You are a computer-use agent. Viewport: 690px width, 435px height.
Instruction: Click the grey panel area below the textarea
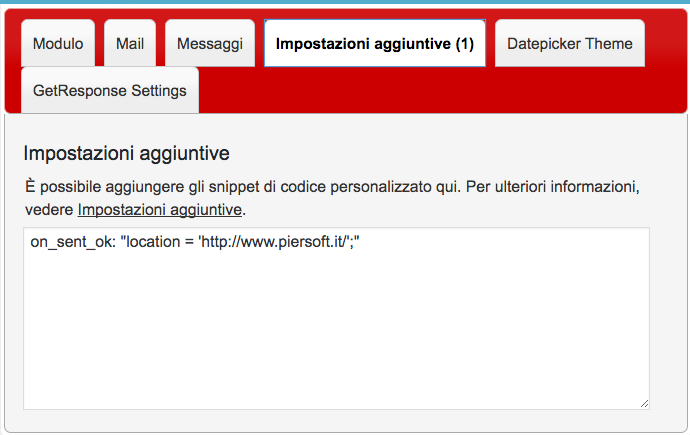[x=336, y=420]
